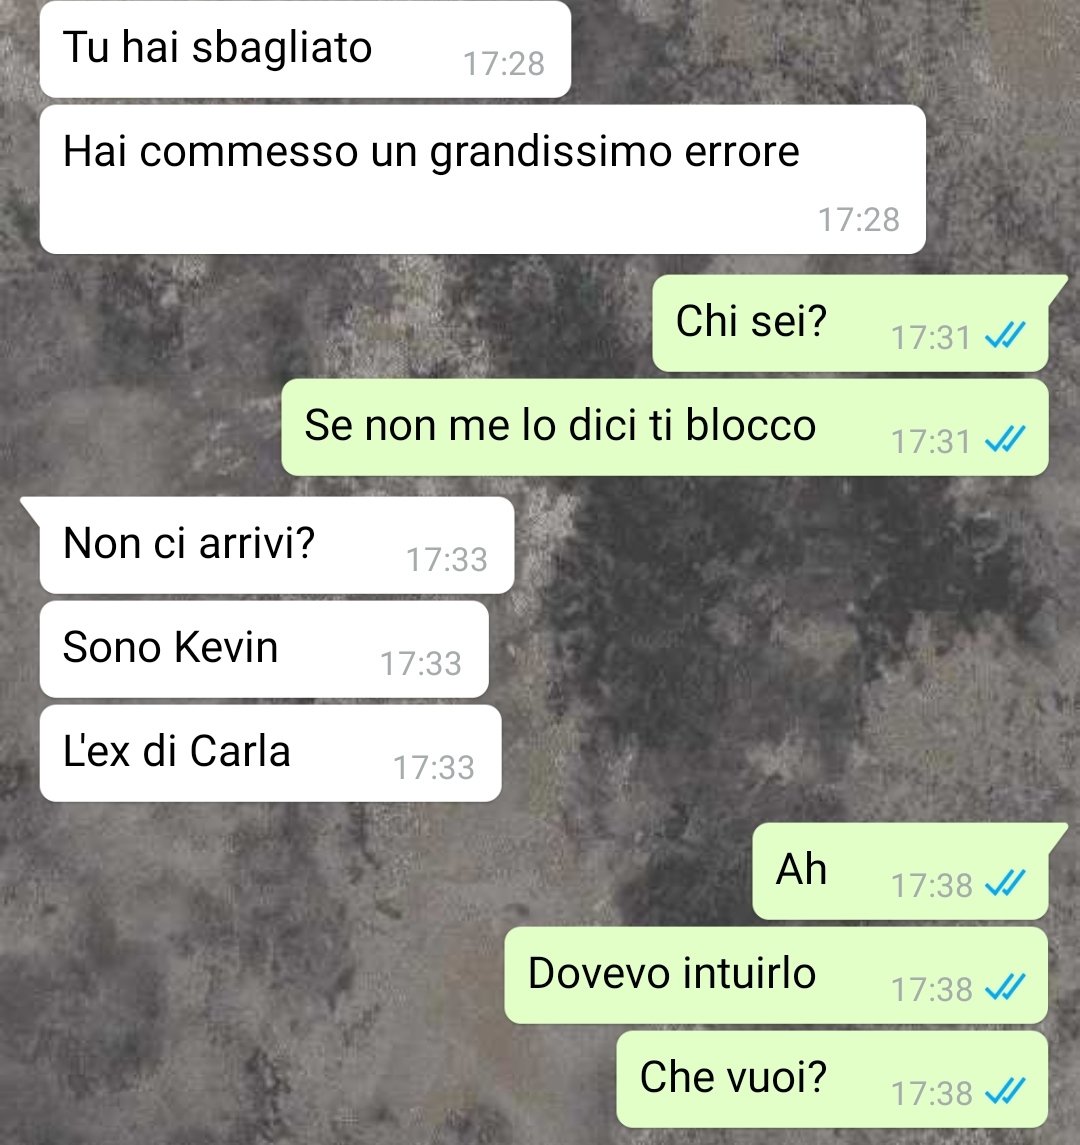Tap the 'Chi sei?' sent message
Image resolution: width=1080 pixels, height=1145 pixels.
851,323
